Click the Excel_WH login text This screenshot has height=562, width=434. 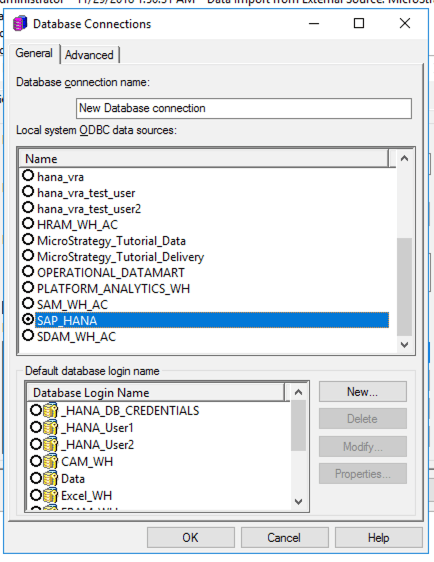pyautogui.click(x=86, y=496)
